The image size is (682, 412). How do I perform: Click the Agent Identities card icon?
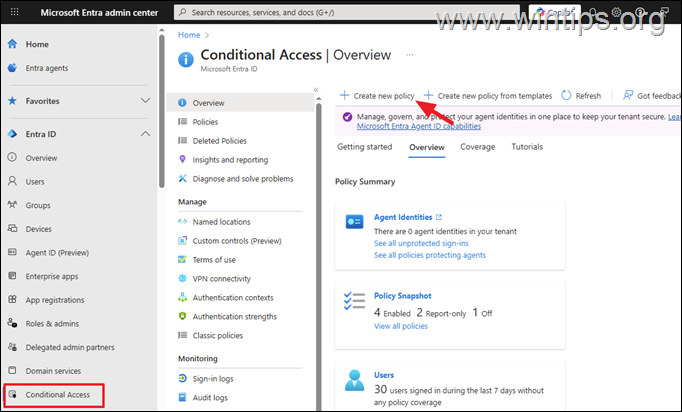(354, 222)
